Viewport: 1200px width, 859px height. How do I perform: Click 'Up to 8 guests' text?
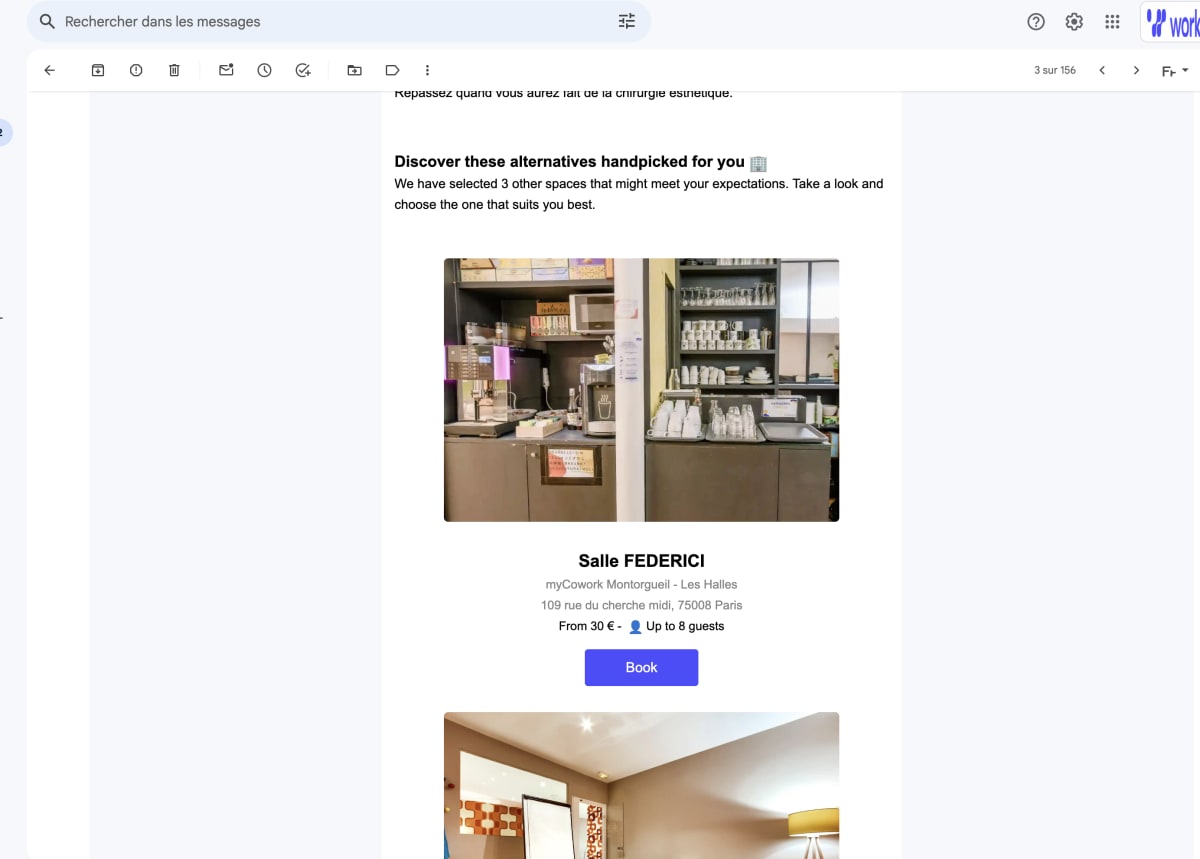(685, 626)
